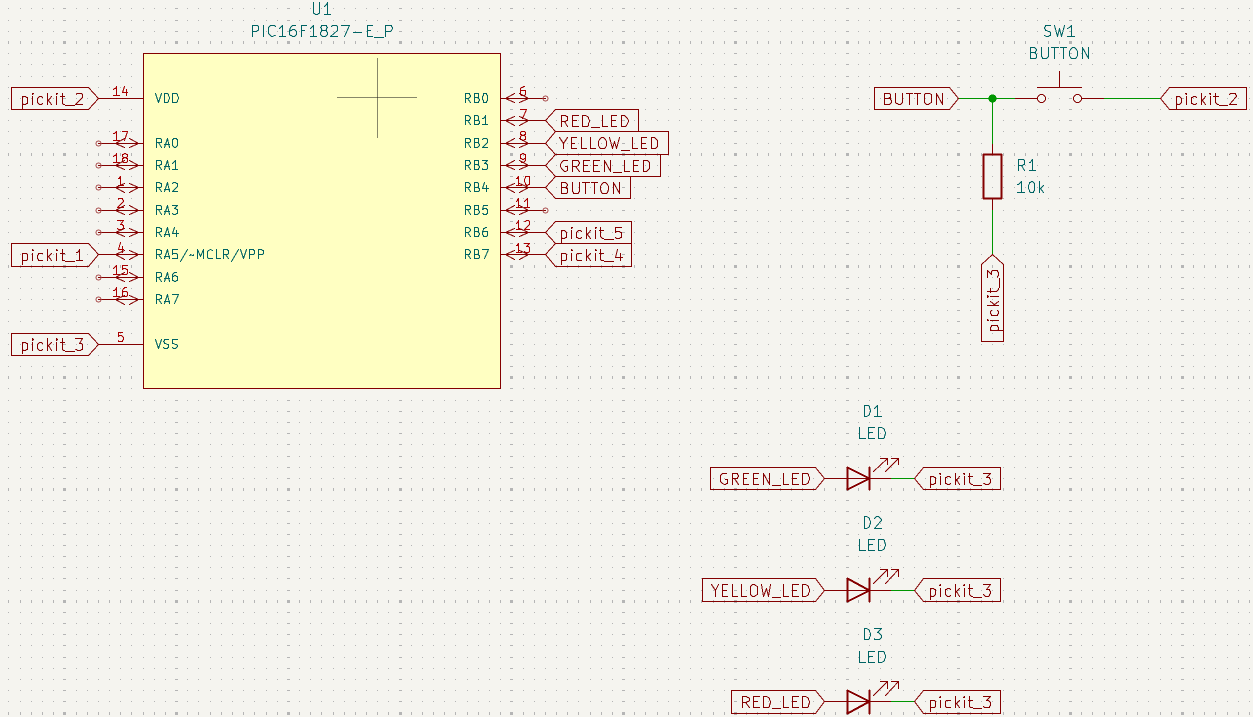Select BUTTON label on RB4 pin

point(589,188)
